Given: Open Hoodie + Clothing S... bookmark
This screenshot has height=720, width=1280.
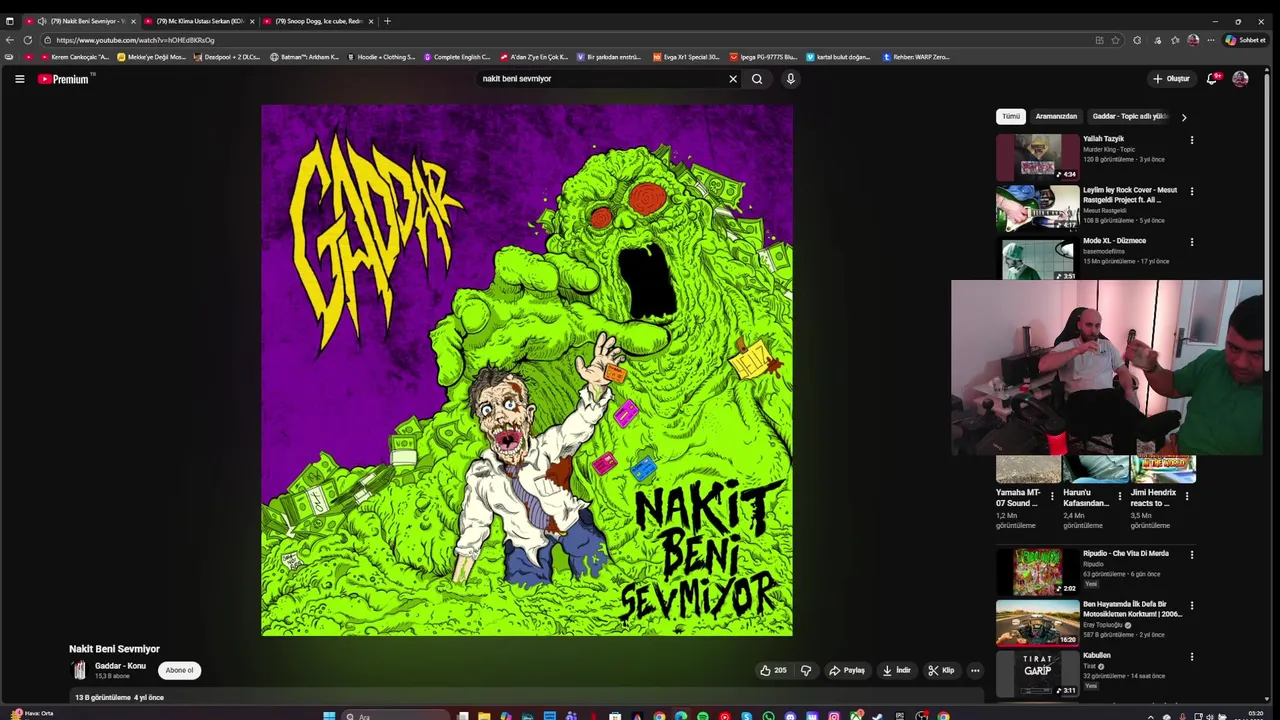Looking at the screenshot, I should 381,57.
